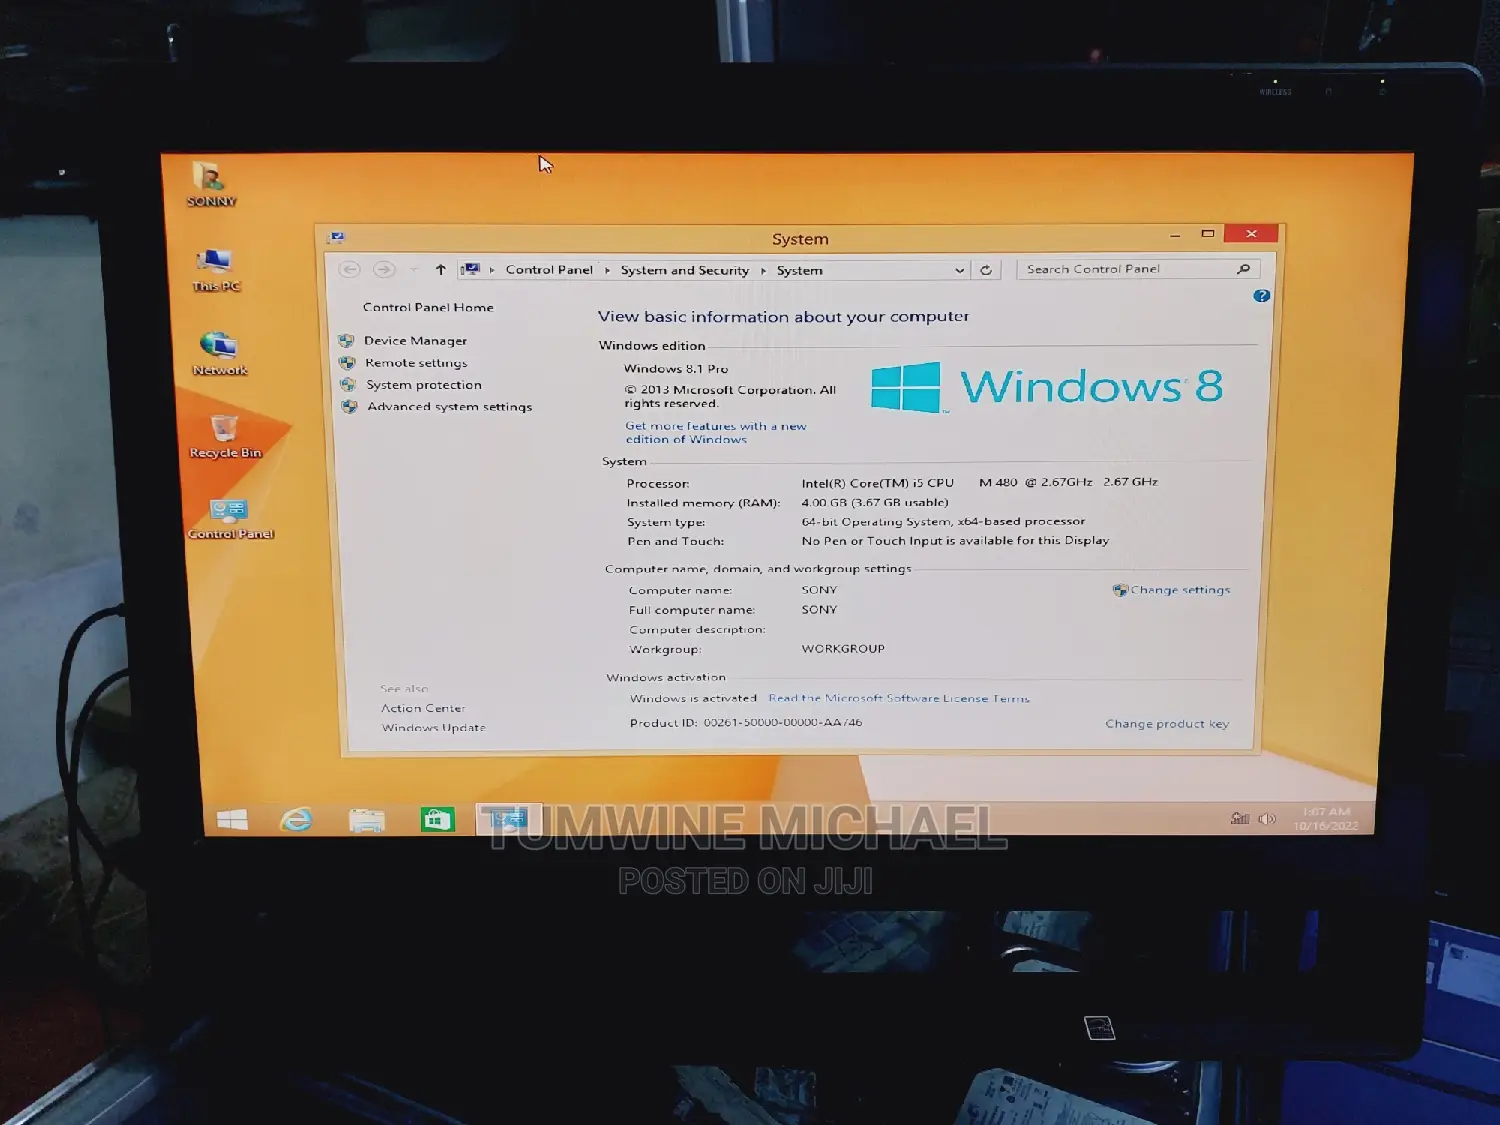Click Get more features with a new edition
Screen dimensions: 1500x1125
click(716, 432)
